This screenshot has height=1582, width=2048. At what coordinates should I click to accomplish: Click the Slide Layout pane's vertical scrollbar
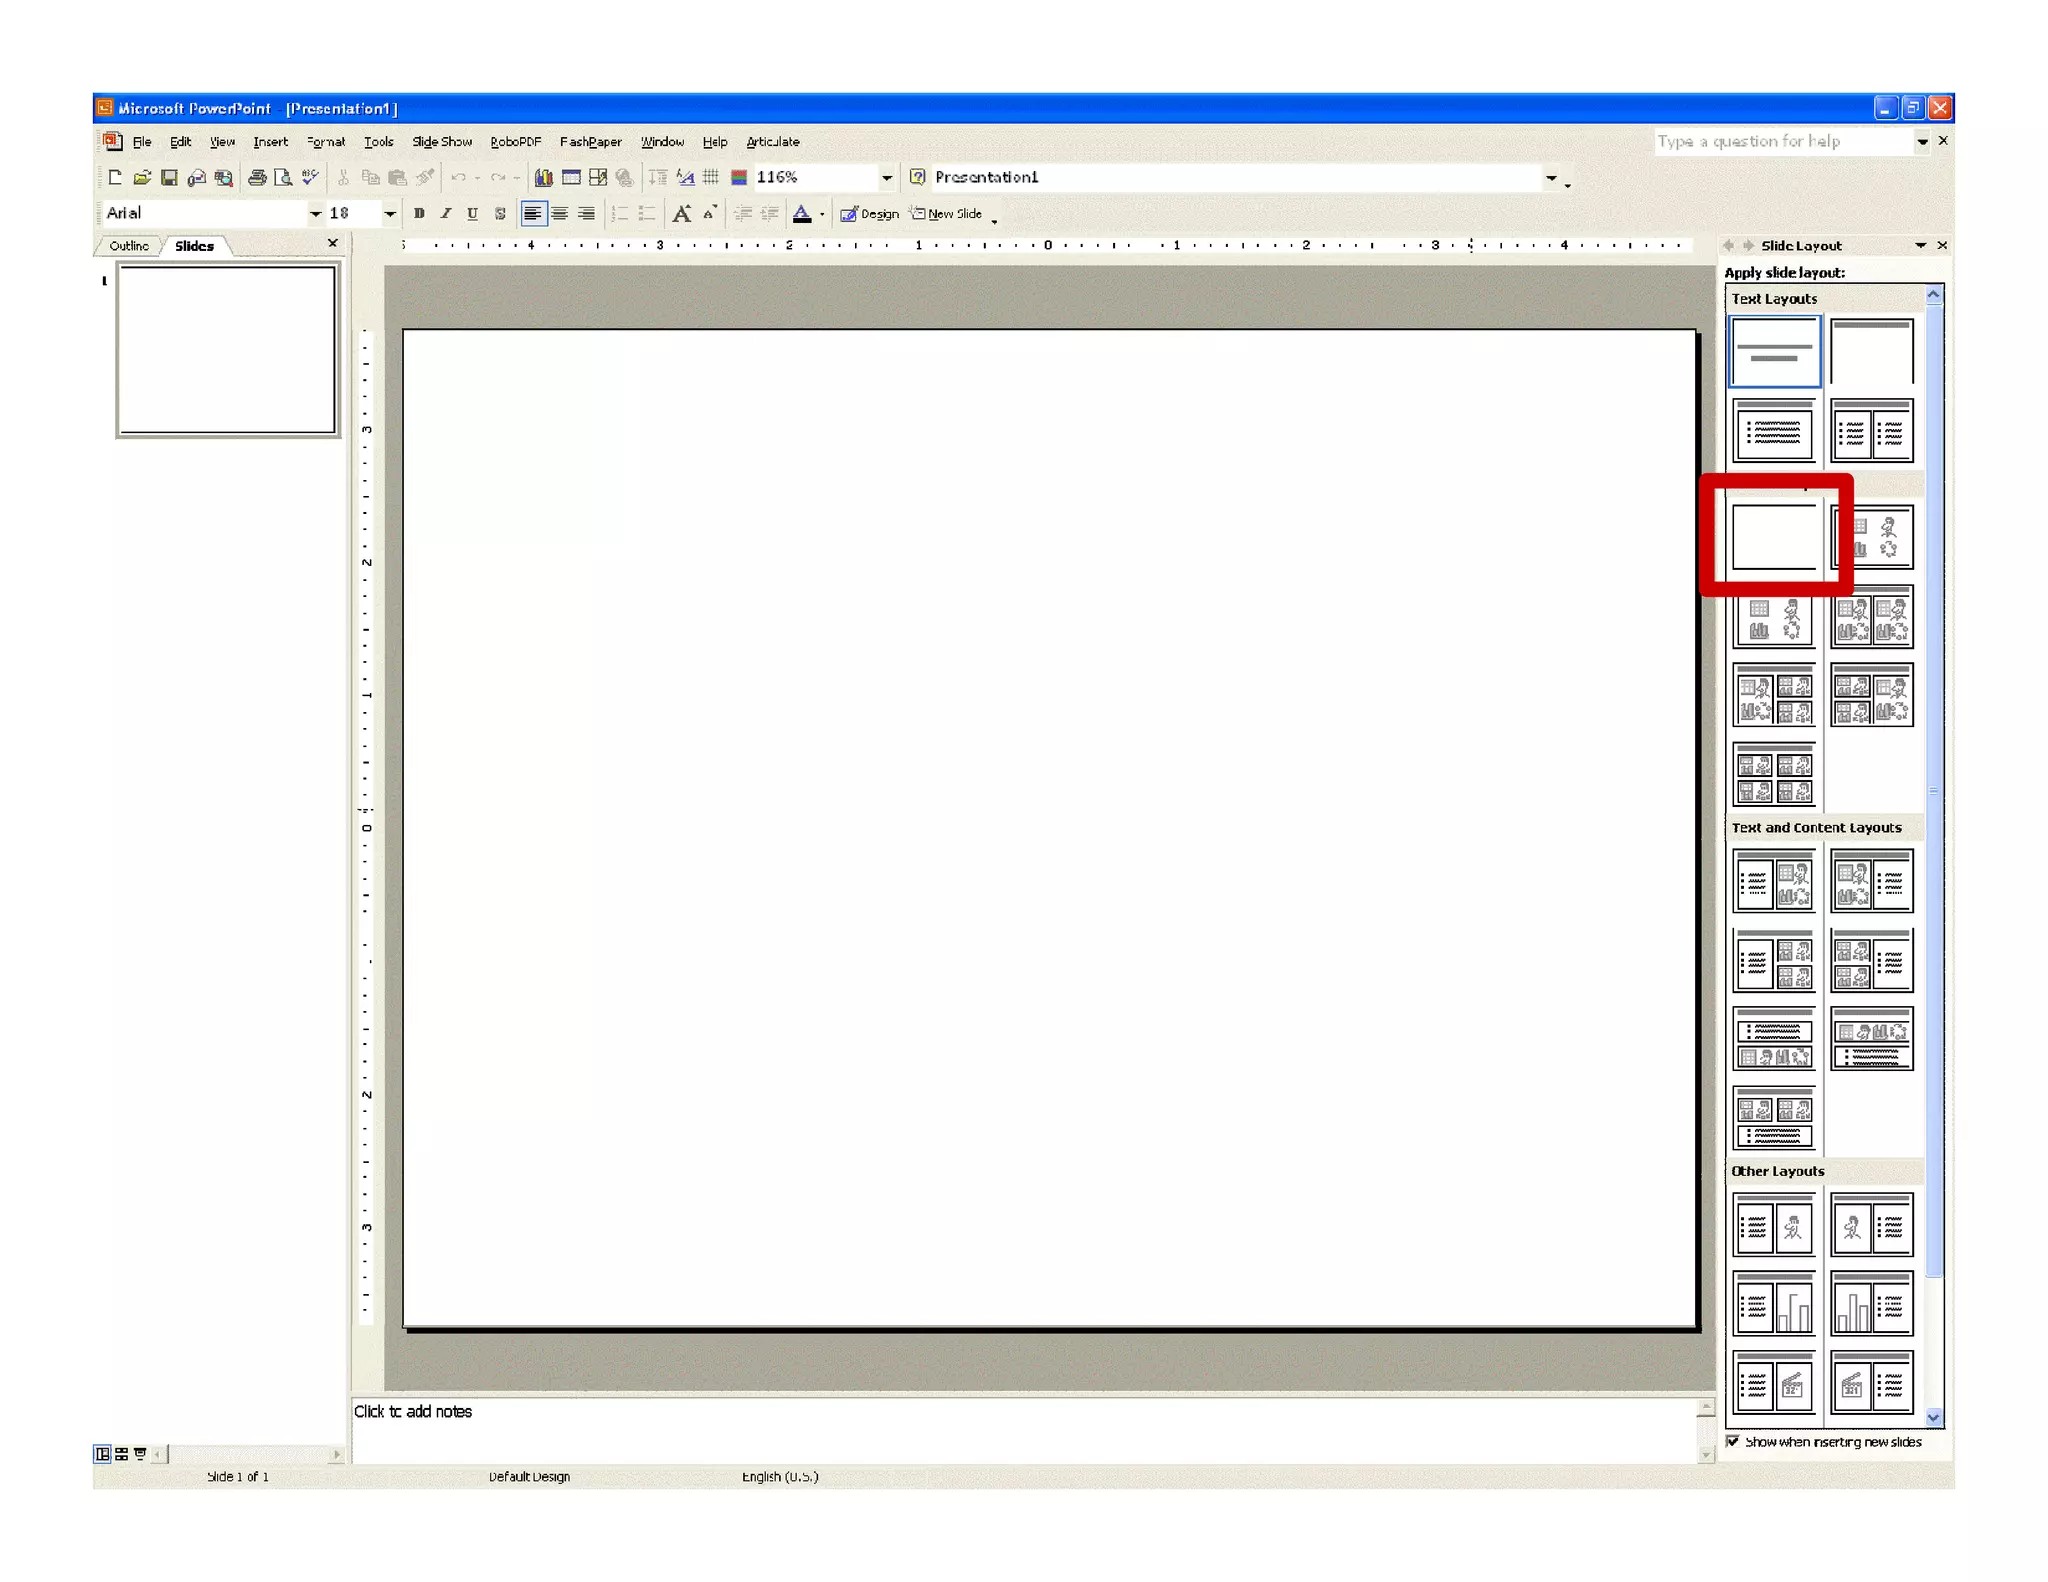[x=1933, y=855]
